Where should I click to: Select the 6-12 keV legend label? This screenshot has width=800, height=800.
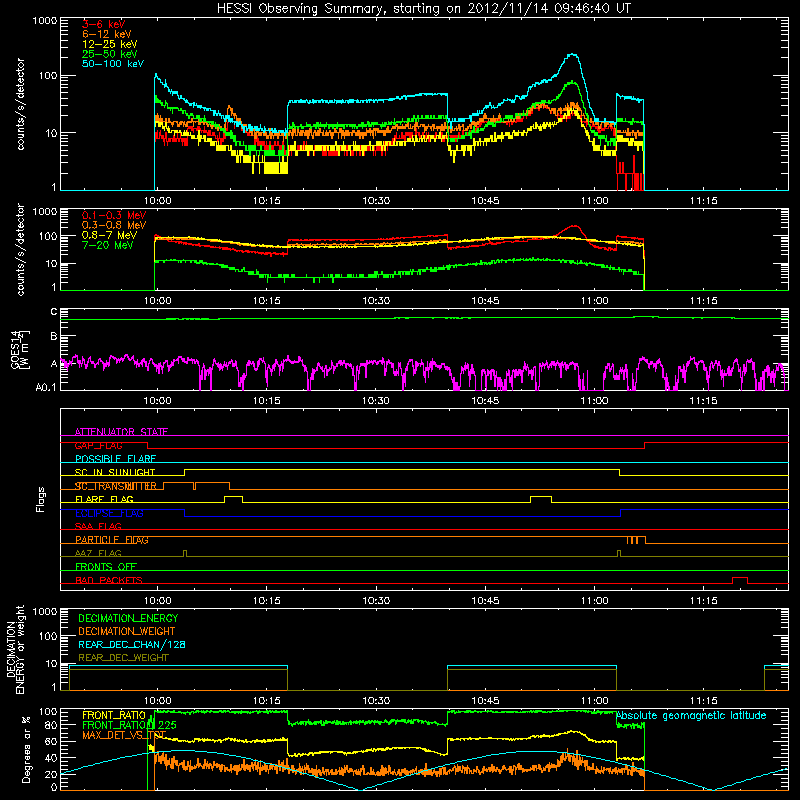pos(106,34)
